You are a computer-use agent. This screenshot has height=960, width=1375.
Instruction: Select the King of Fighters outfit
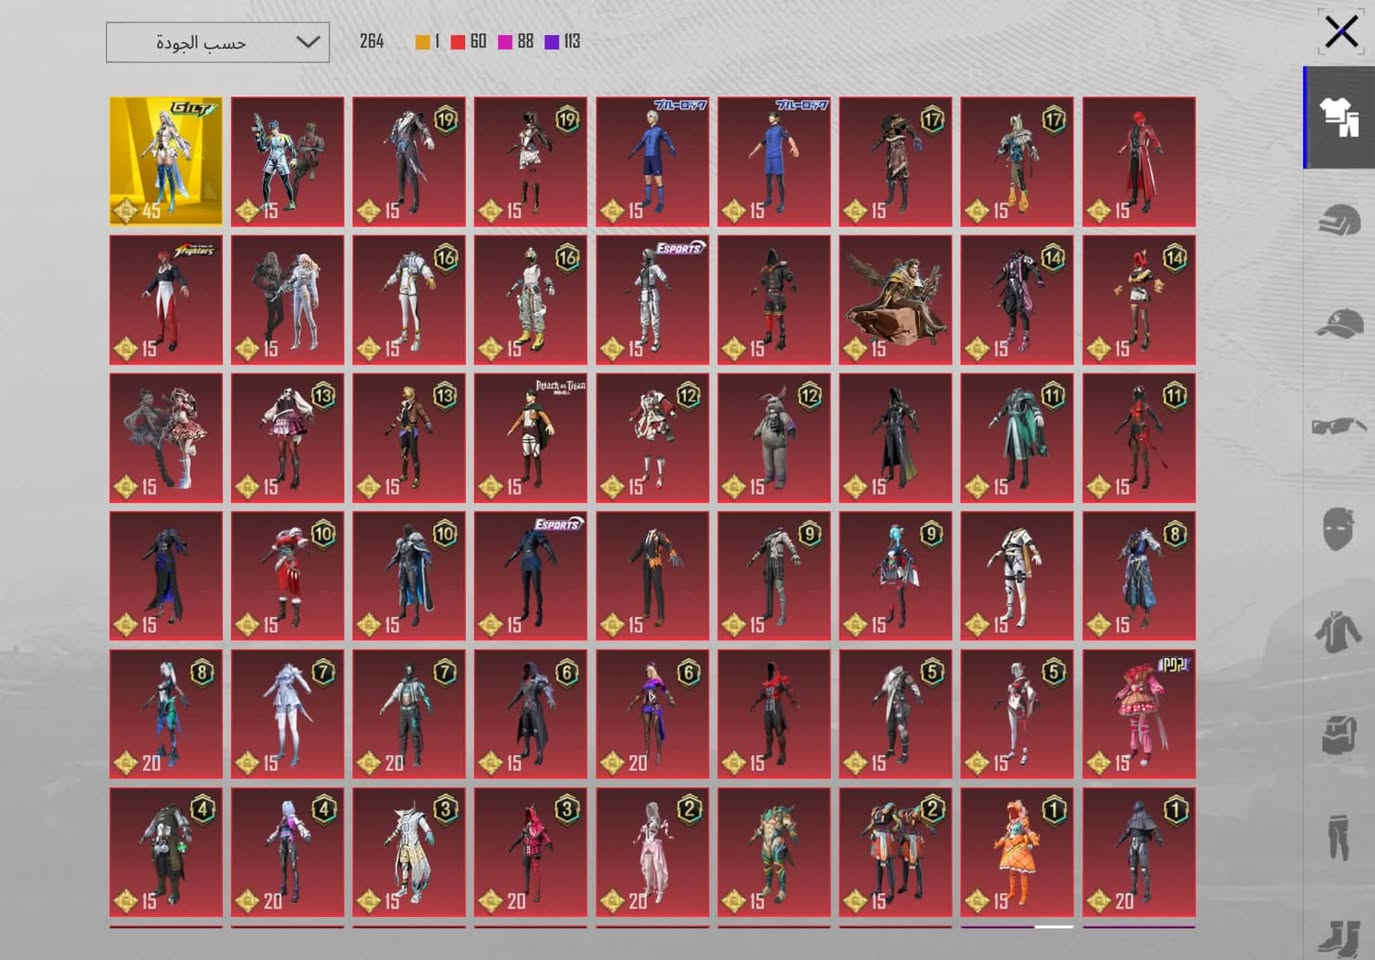click(166, 299)
